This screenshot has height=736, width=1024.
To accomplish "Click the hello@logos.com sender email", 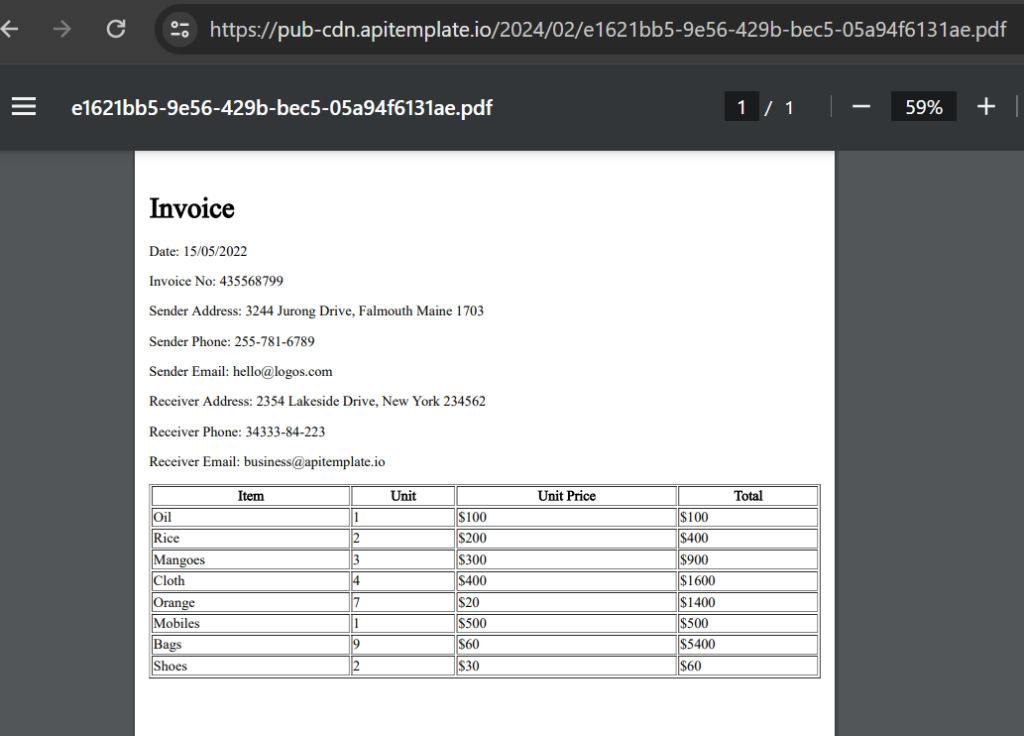I will pyautogui.click(x=282, y=372).
